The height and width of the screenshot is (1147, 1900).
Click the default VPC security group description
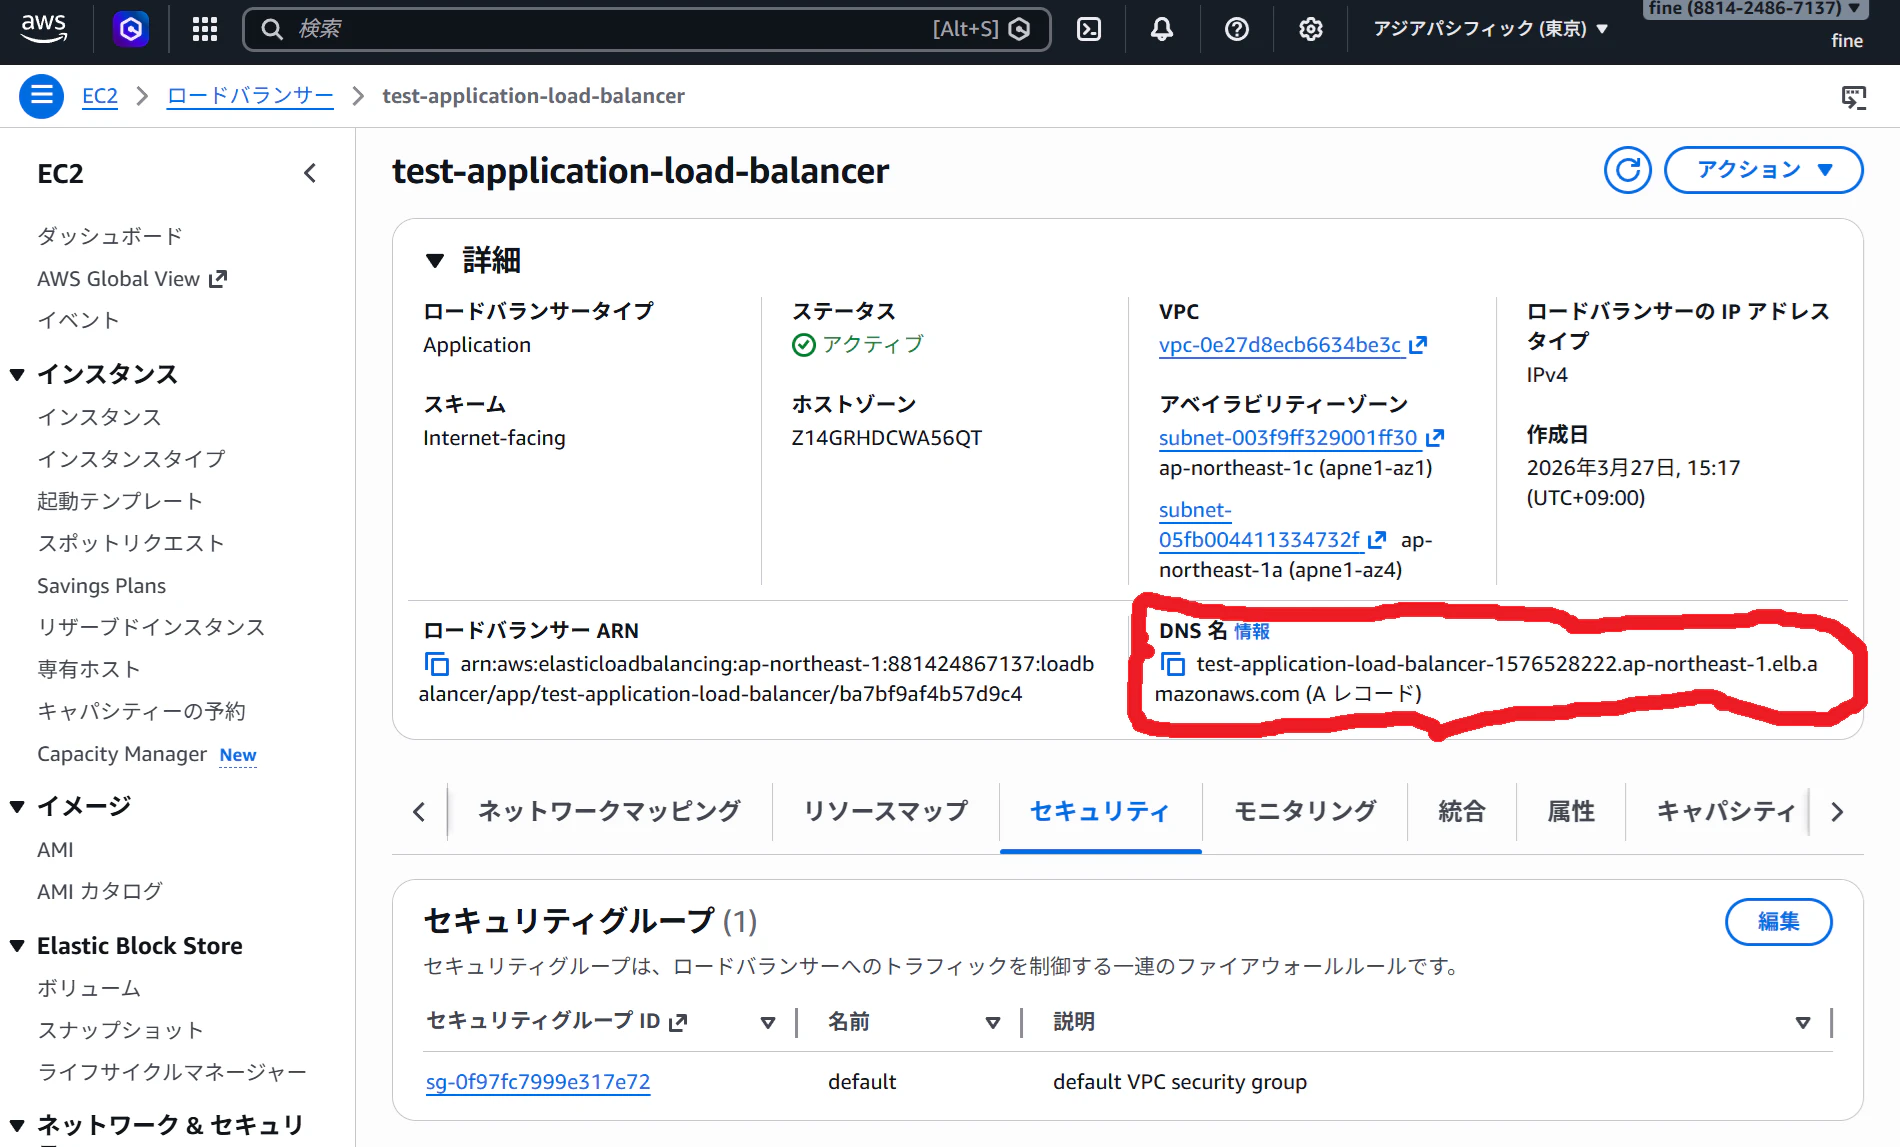(x=1180, y=1082)
